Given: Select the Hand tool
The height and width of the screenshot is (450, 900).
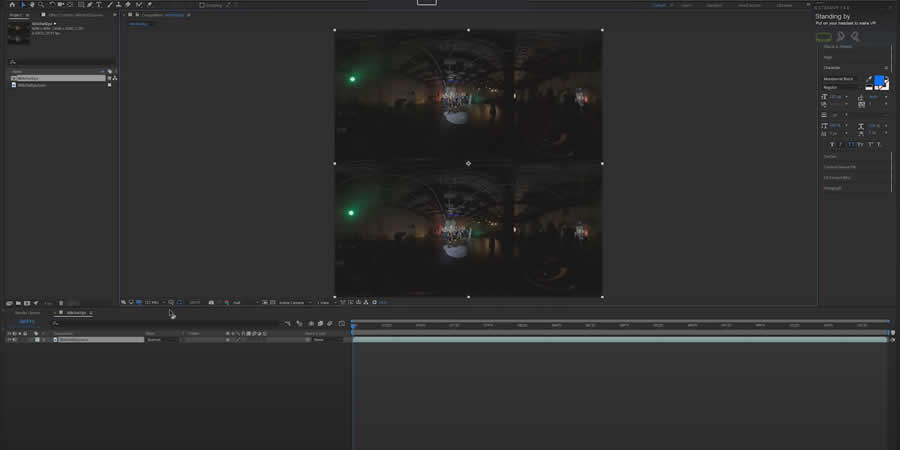Looking at the screenshot, I should 31,5.
